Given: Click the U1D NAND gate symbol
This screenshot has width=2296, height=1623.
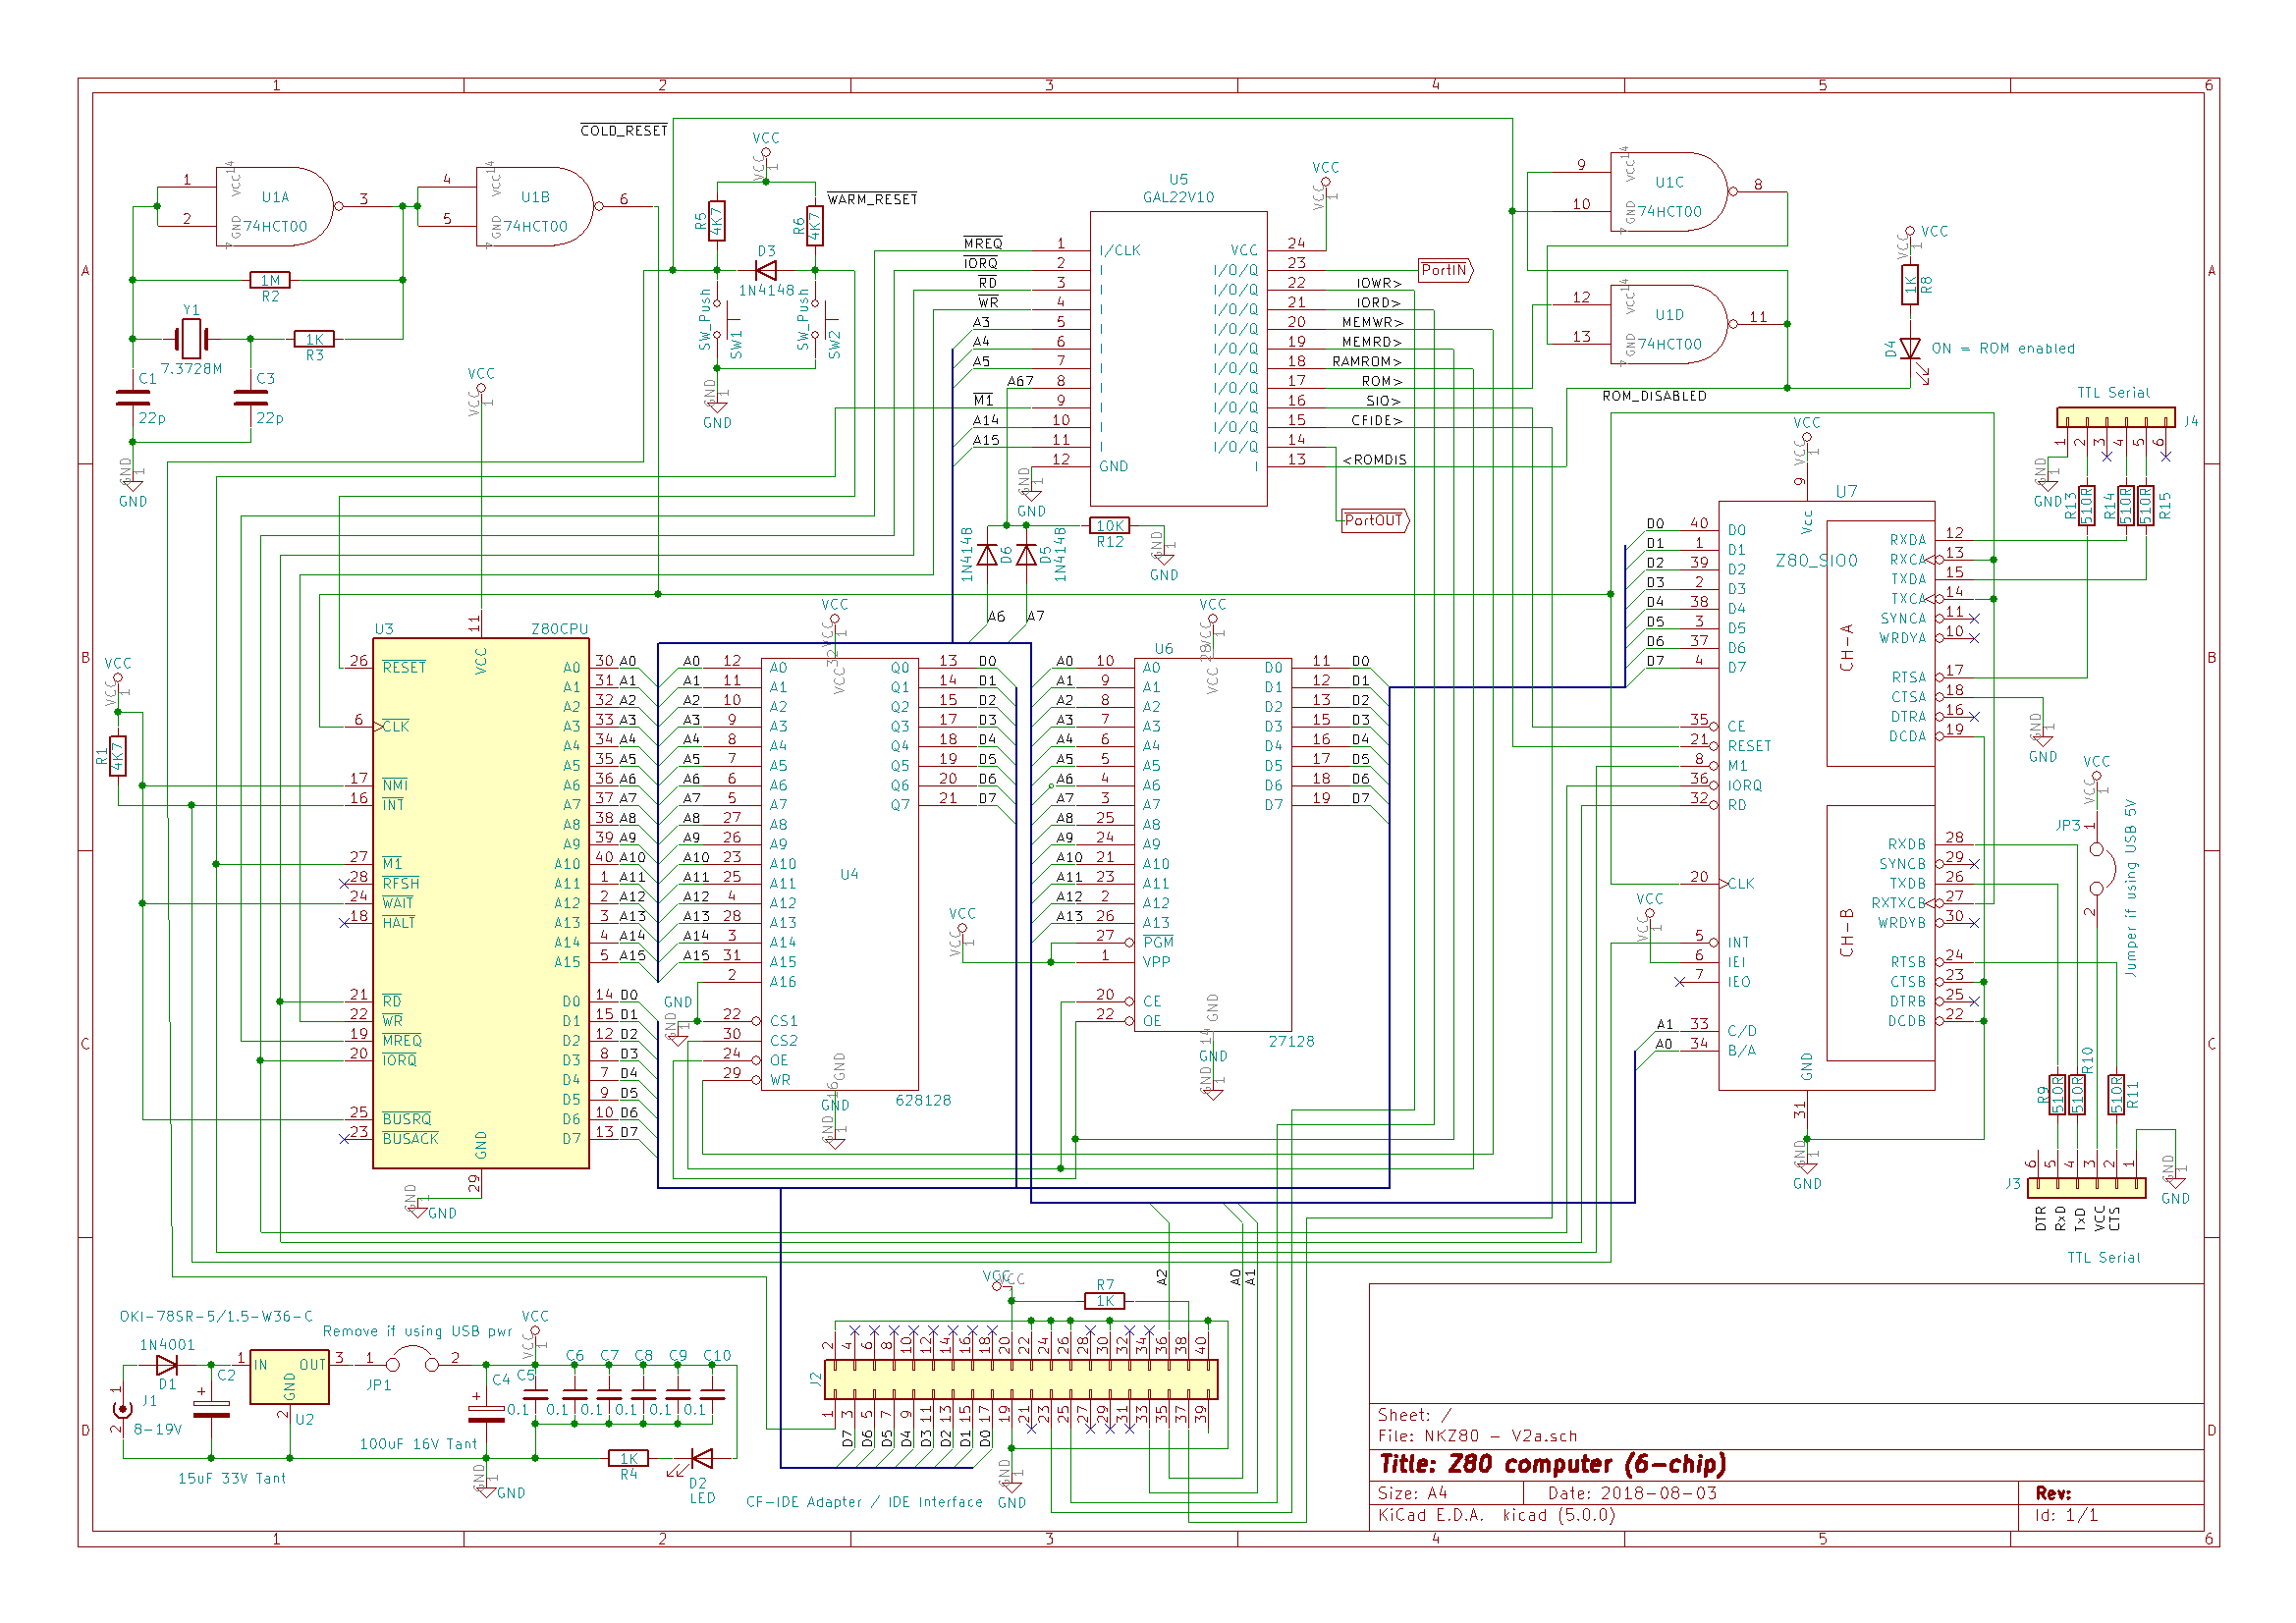Looking at the screenshot, I should coord(1668,324).
